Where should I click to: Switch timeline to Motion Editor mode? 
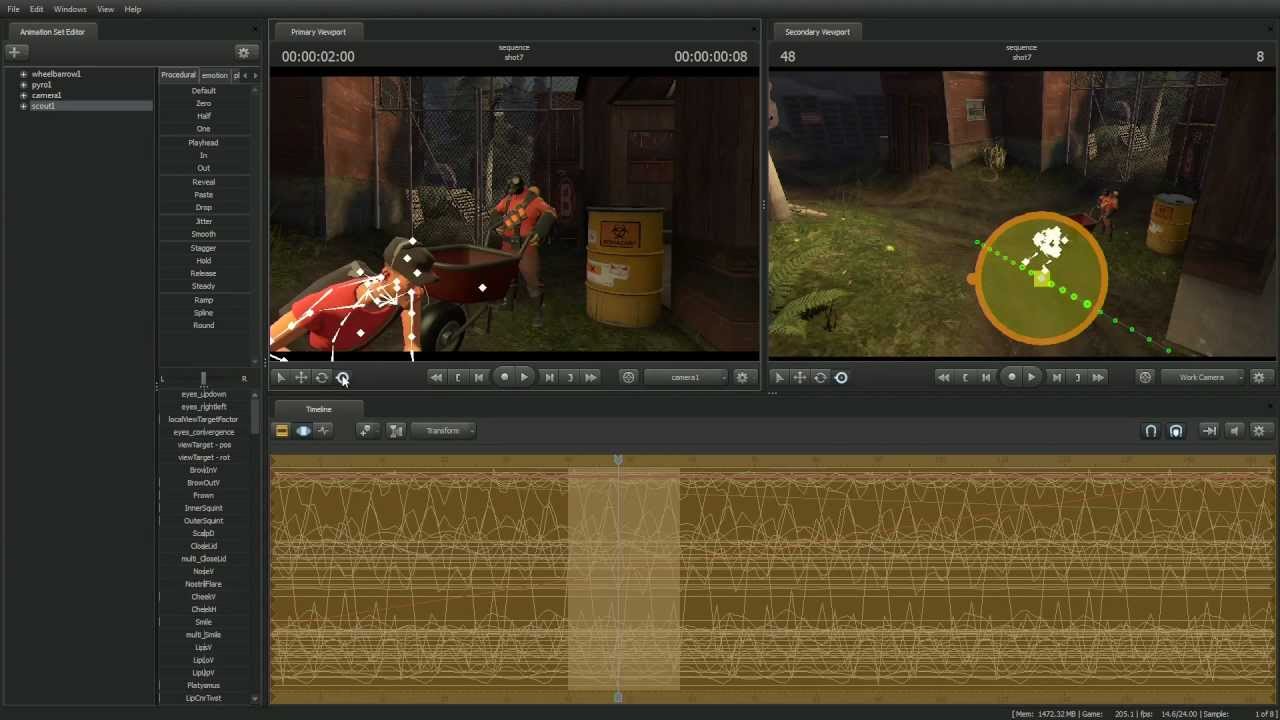coord(303,431)
